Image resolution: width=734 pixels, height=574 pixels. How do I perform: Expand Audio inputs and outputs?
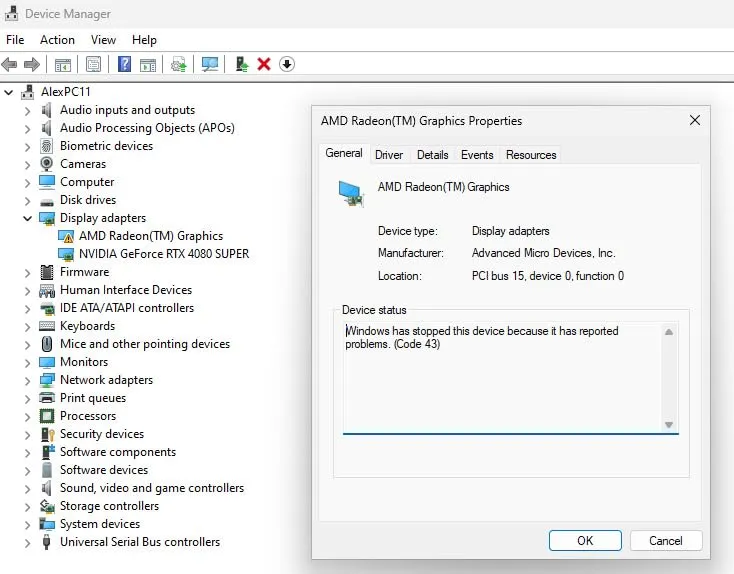(x=28, y=111)
